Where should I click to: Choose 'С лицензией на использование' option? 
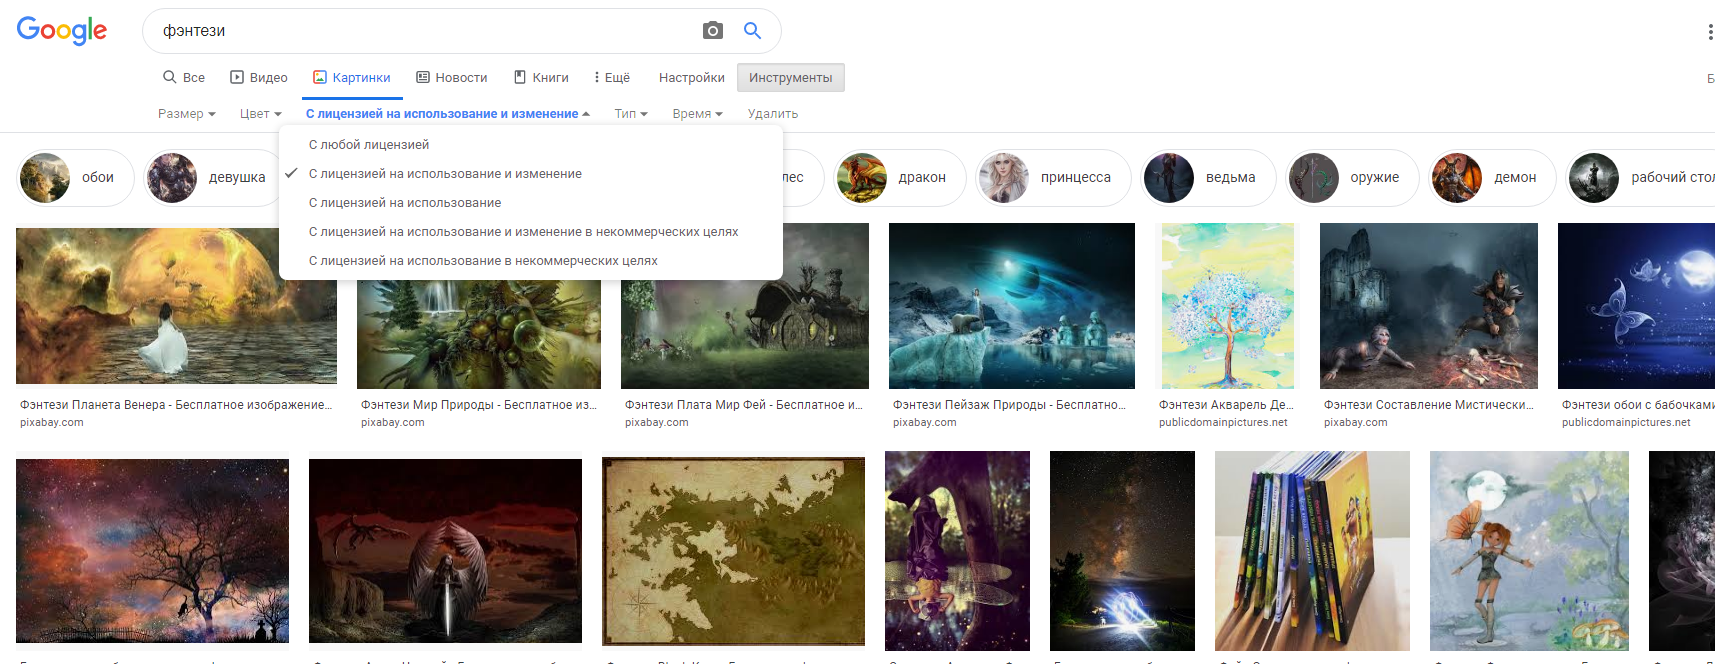click(x=405, y=203)
